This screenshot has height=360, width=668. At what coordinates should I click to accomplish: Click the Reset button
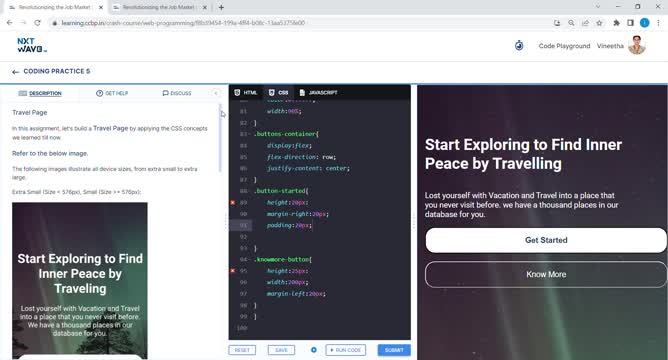click(242, 350)
